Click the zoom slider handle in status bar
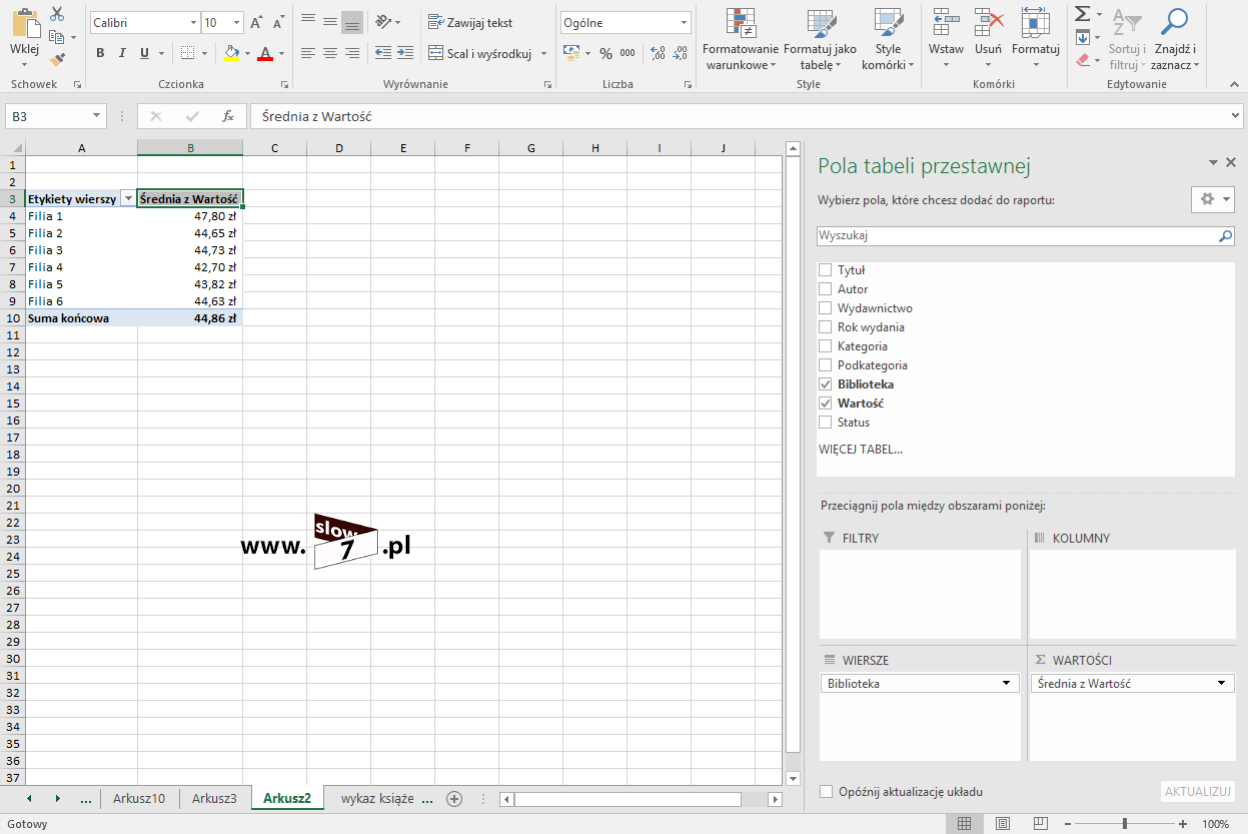 1125,824
